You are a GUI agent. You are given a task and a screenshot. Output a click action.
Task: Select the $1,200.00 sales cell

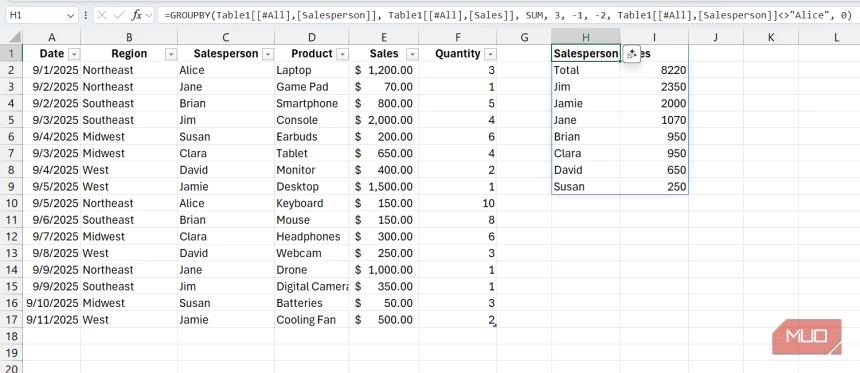[x=383, y=70]
